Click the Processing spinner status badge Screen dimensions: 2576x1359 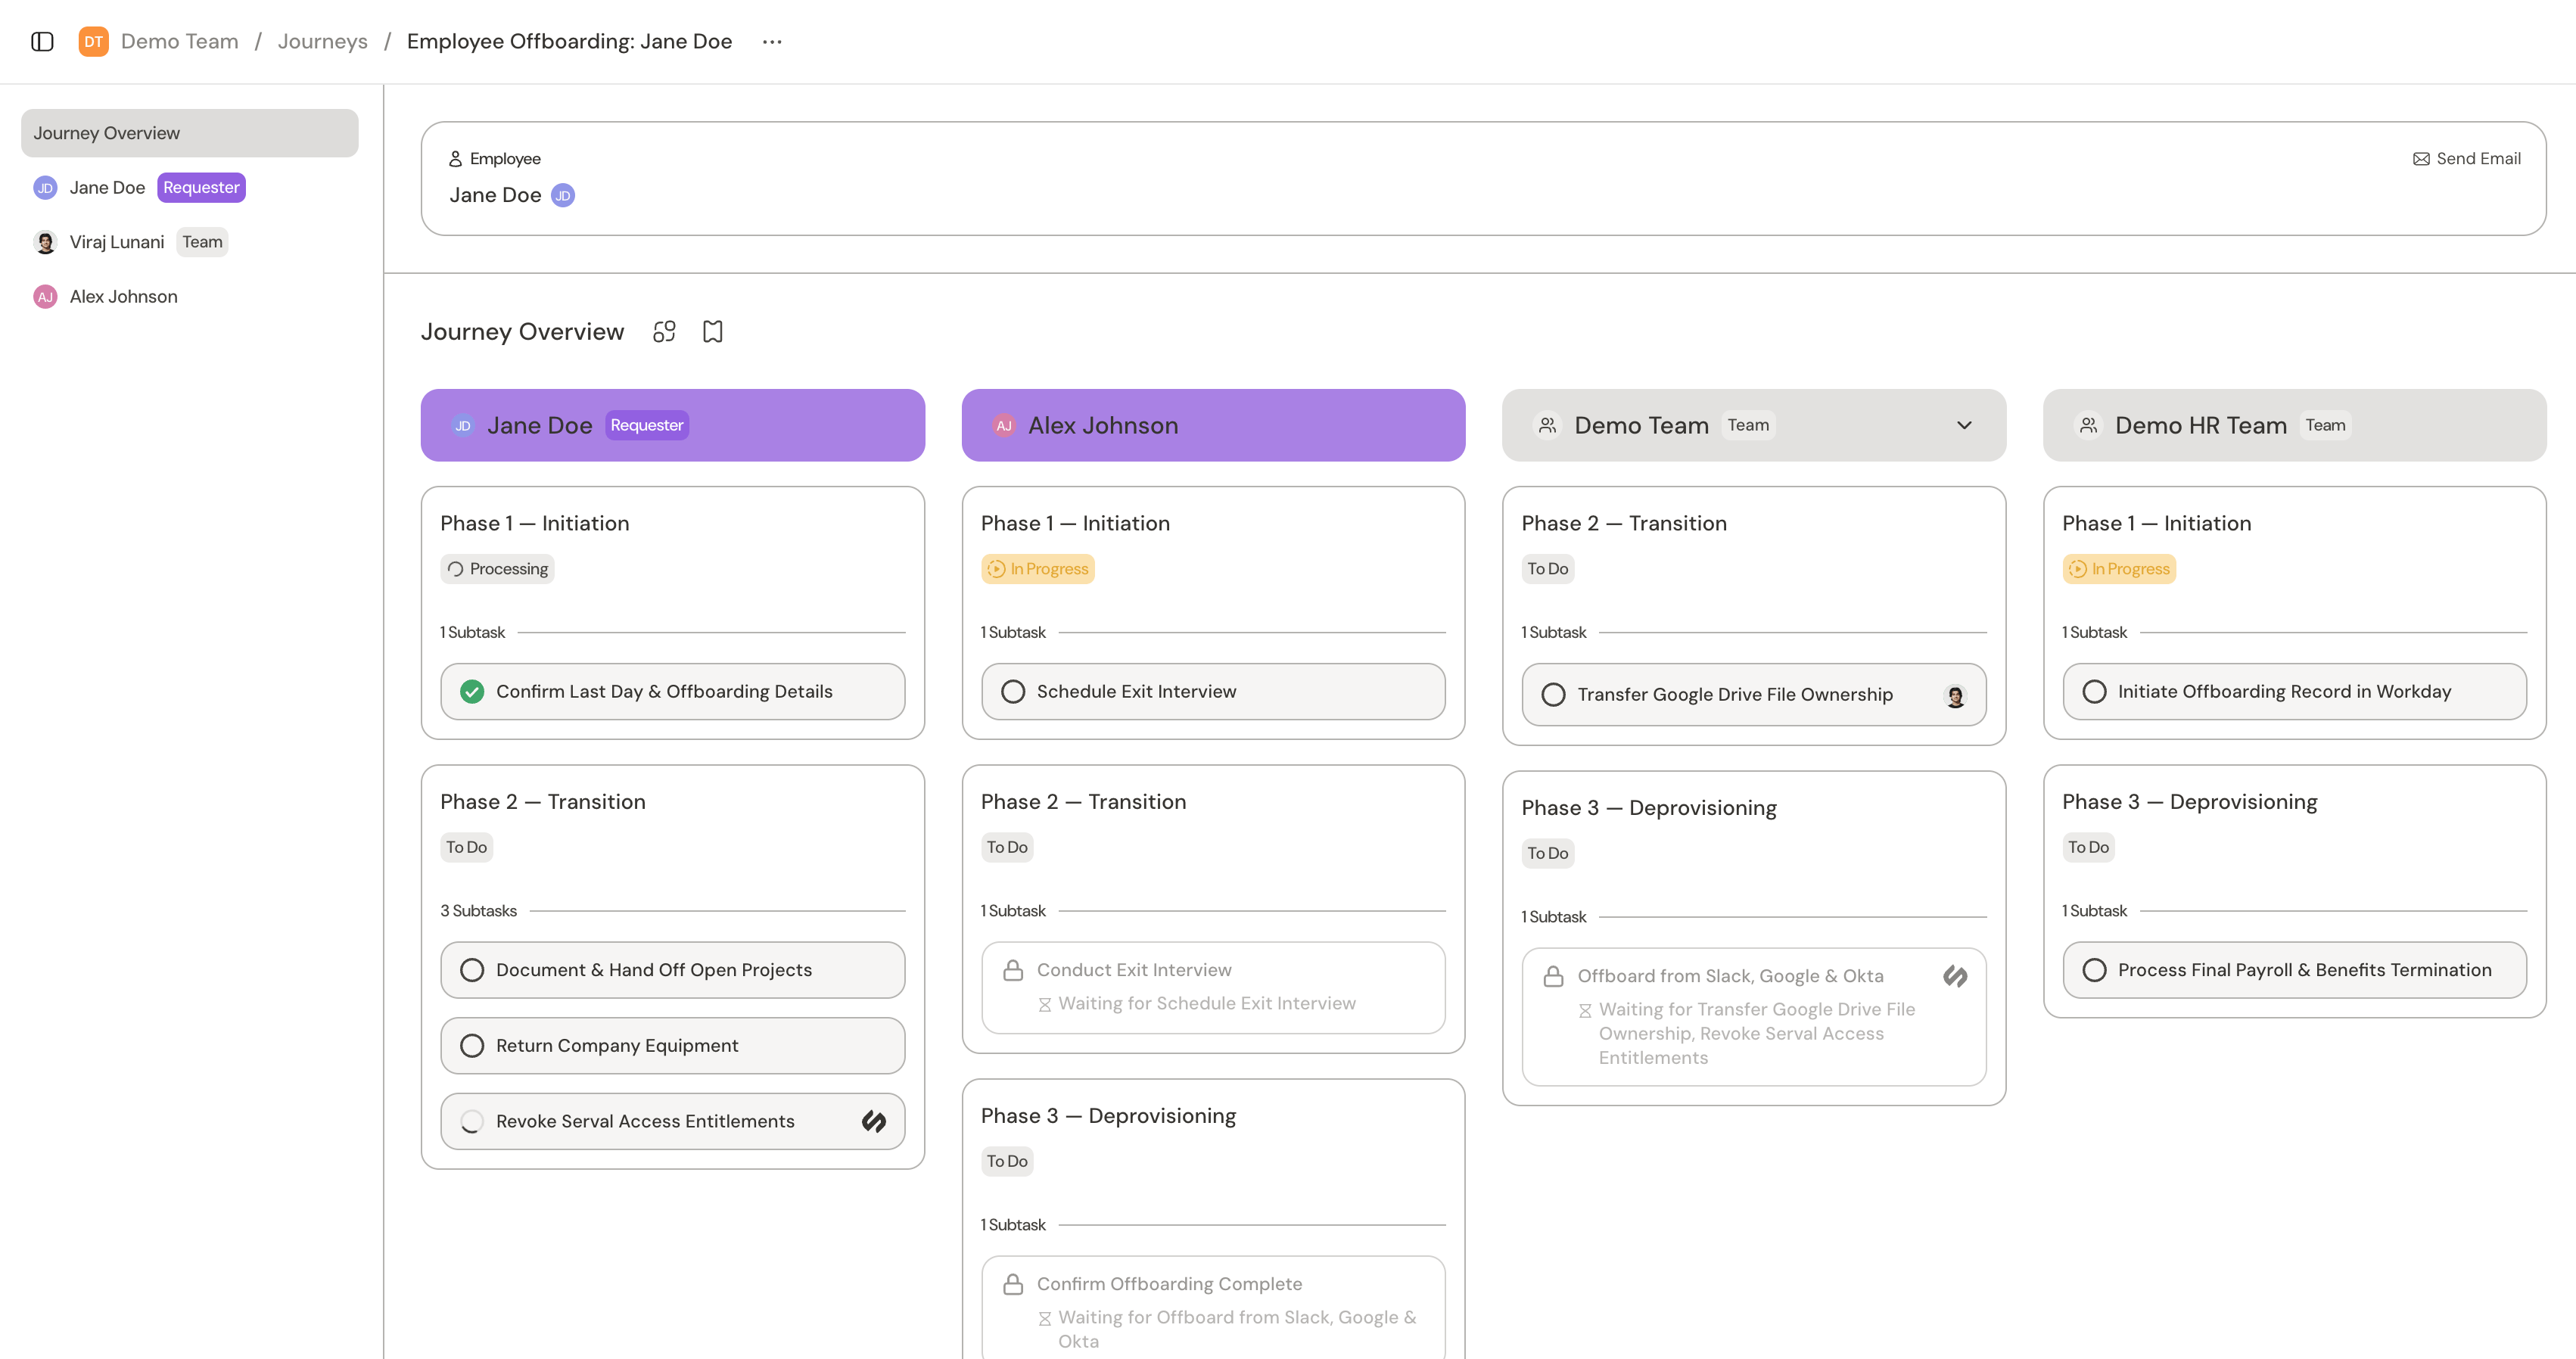497,569
